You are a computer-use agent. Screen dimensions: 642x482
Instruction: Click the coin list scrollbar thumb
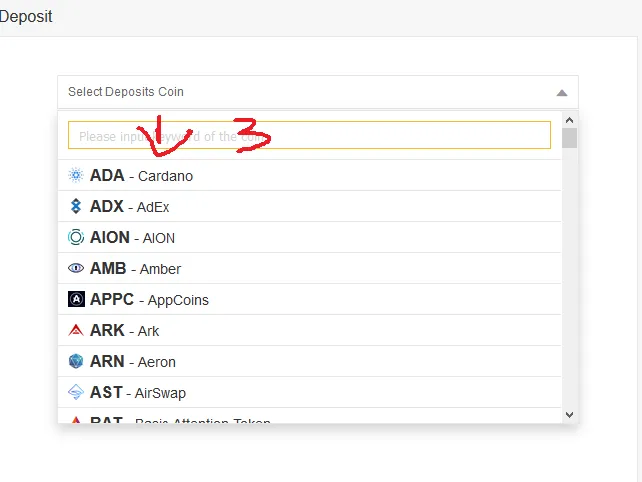click(x=569, y=138)
